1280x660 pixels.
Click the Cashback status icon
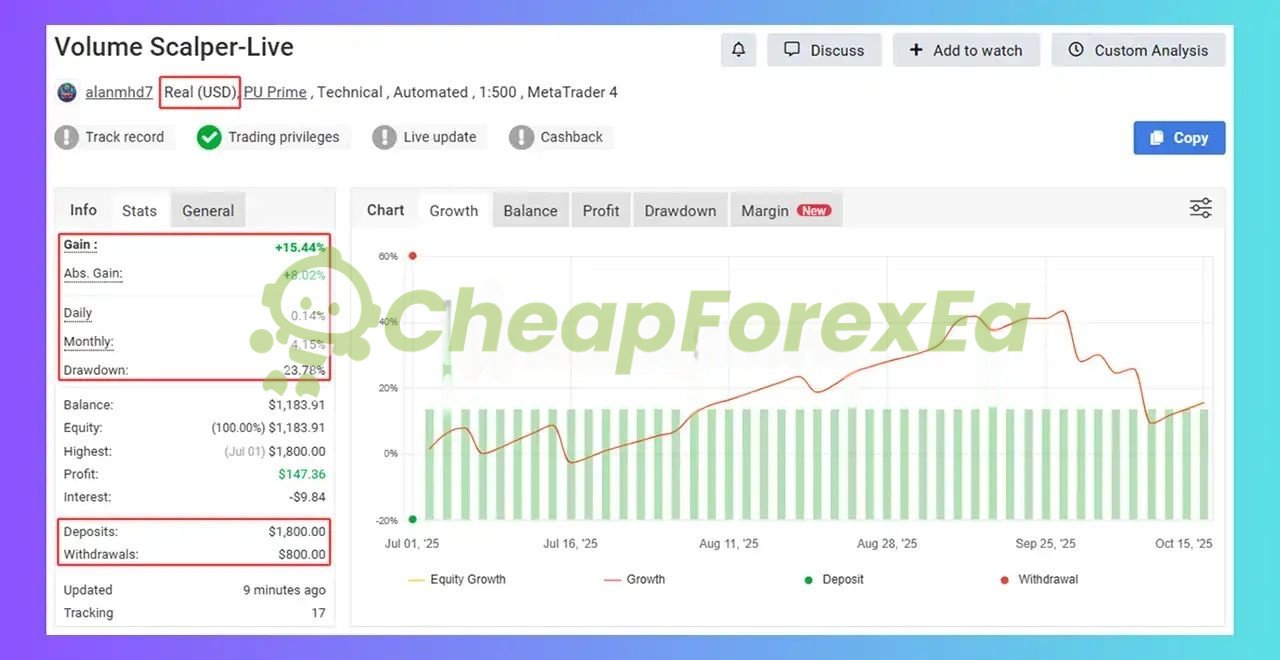521,137
